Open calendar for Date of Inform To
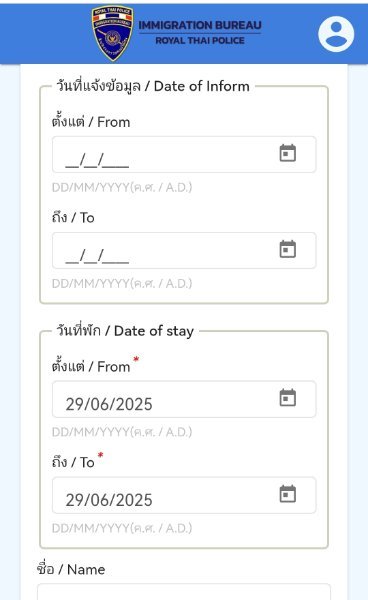The image size is (368, 600). tap(288, 249)
